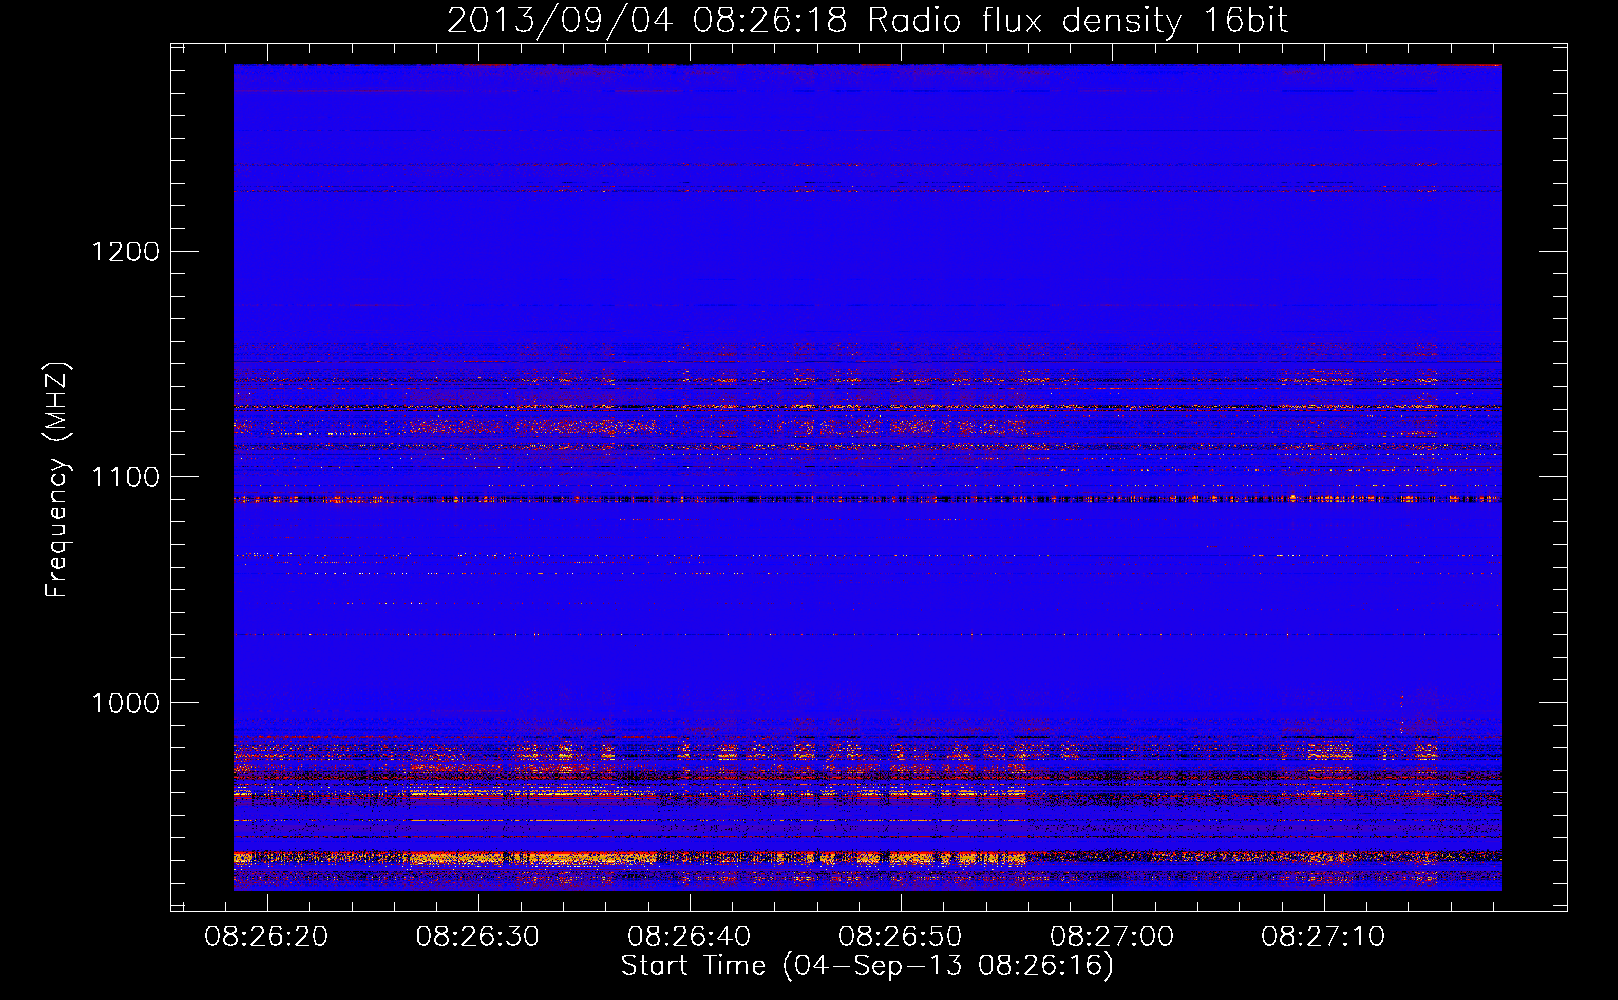Click the frequency tick label 1200

[126, 251]
